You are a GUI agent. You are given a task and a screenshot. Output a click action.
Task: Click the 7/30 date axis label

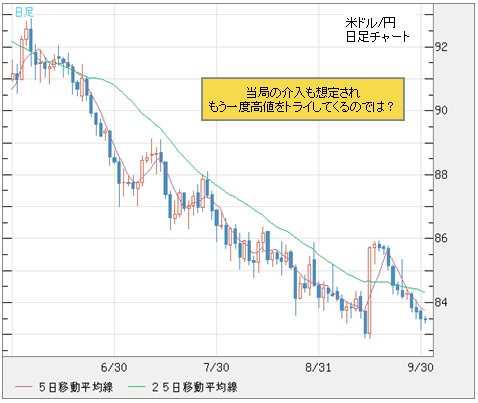pos(216,367)
